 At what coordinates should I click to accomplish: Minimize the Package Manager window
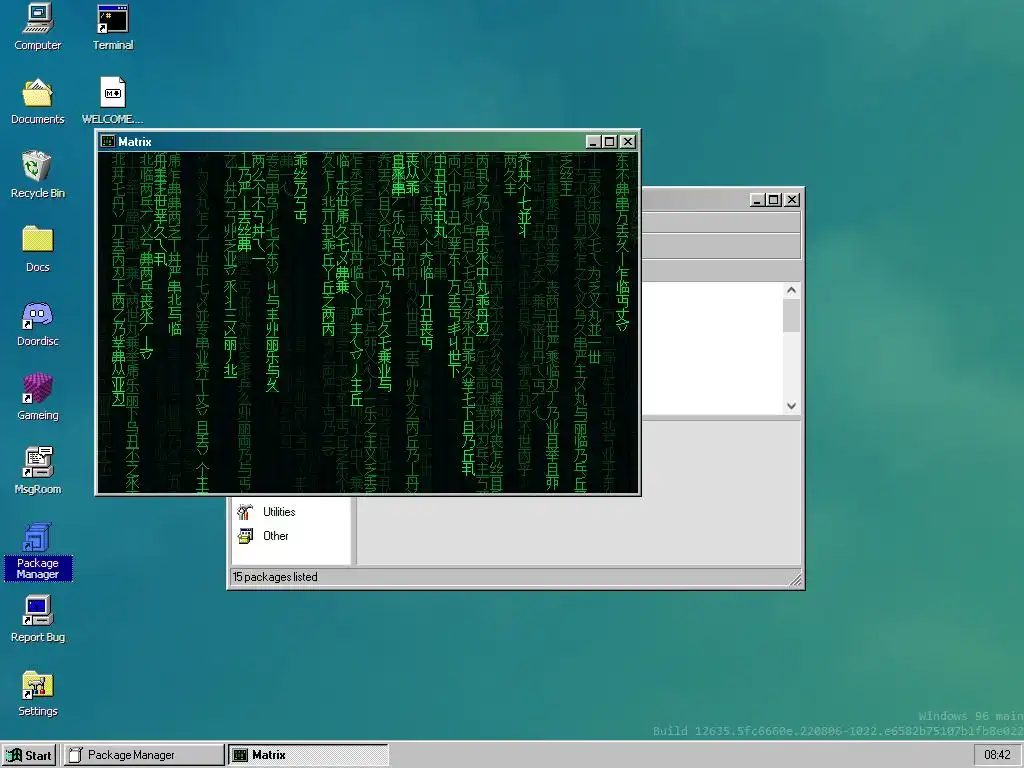[757, 200]
